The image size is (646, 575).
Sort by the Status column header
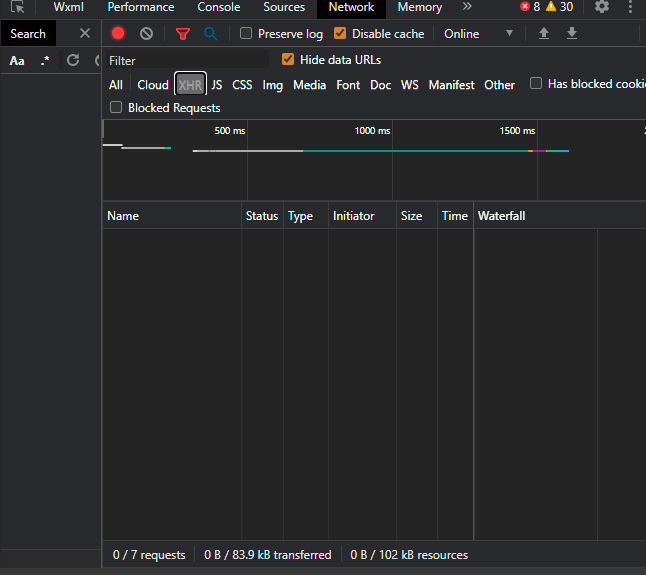tap(262, 216)
